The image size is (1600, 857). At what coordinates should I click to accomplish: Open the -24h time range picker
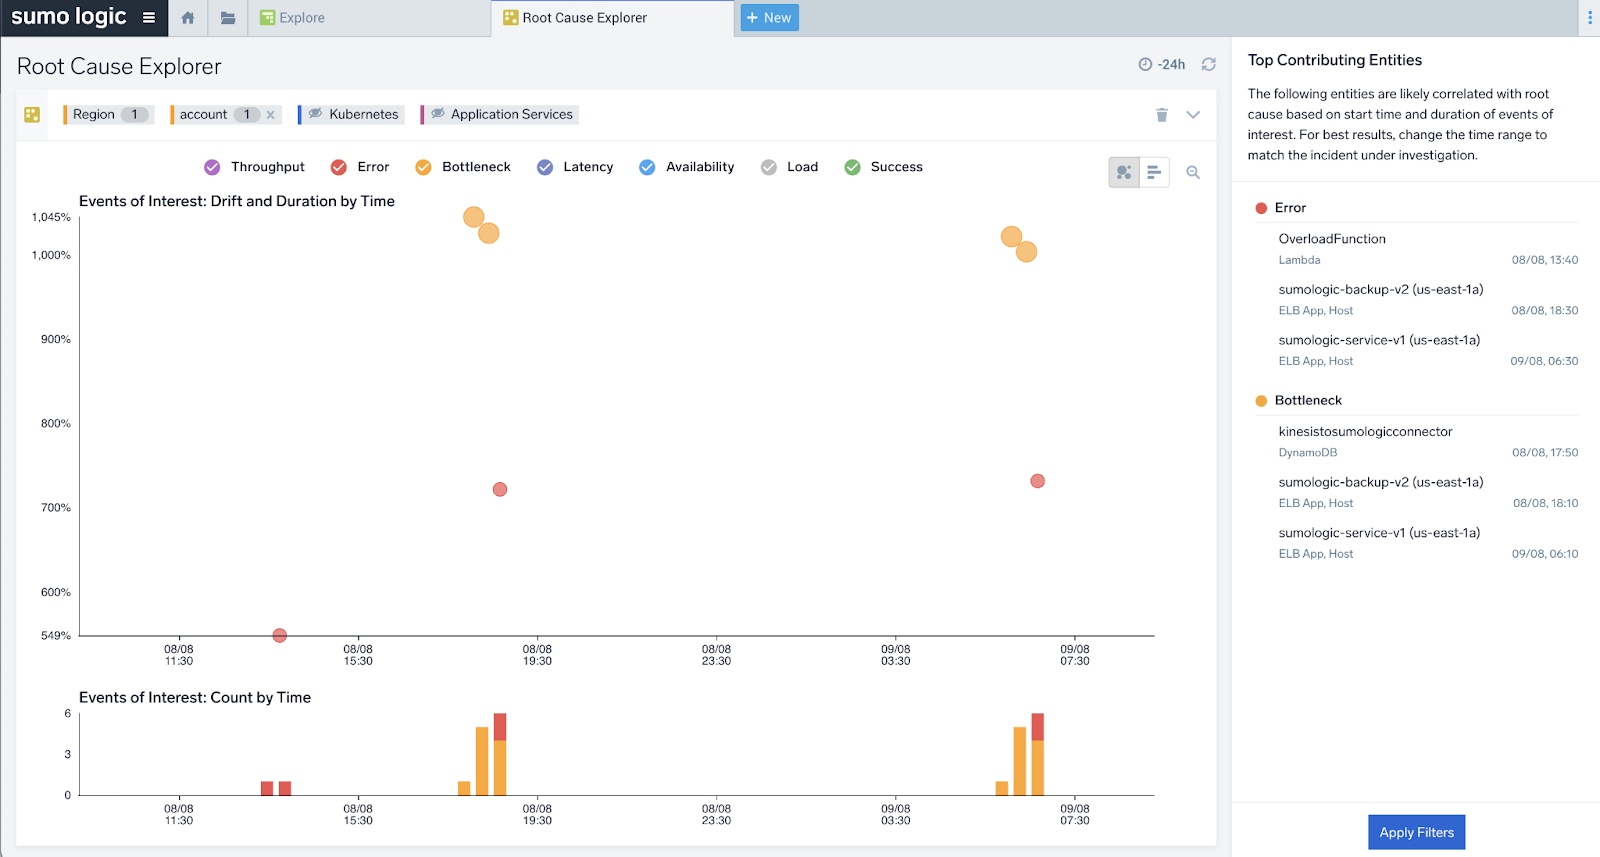1162,64
